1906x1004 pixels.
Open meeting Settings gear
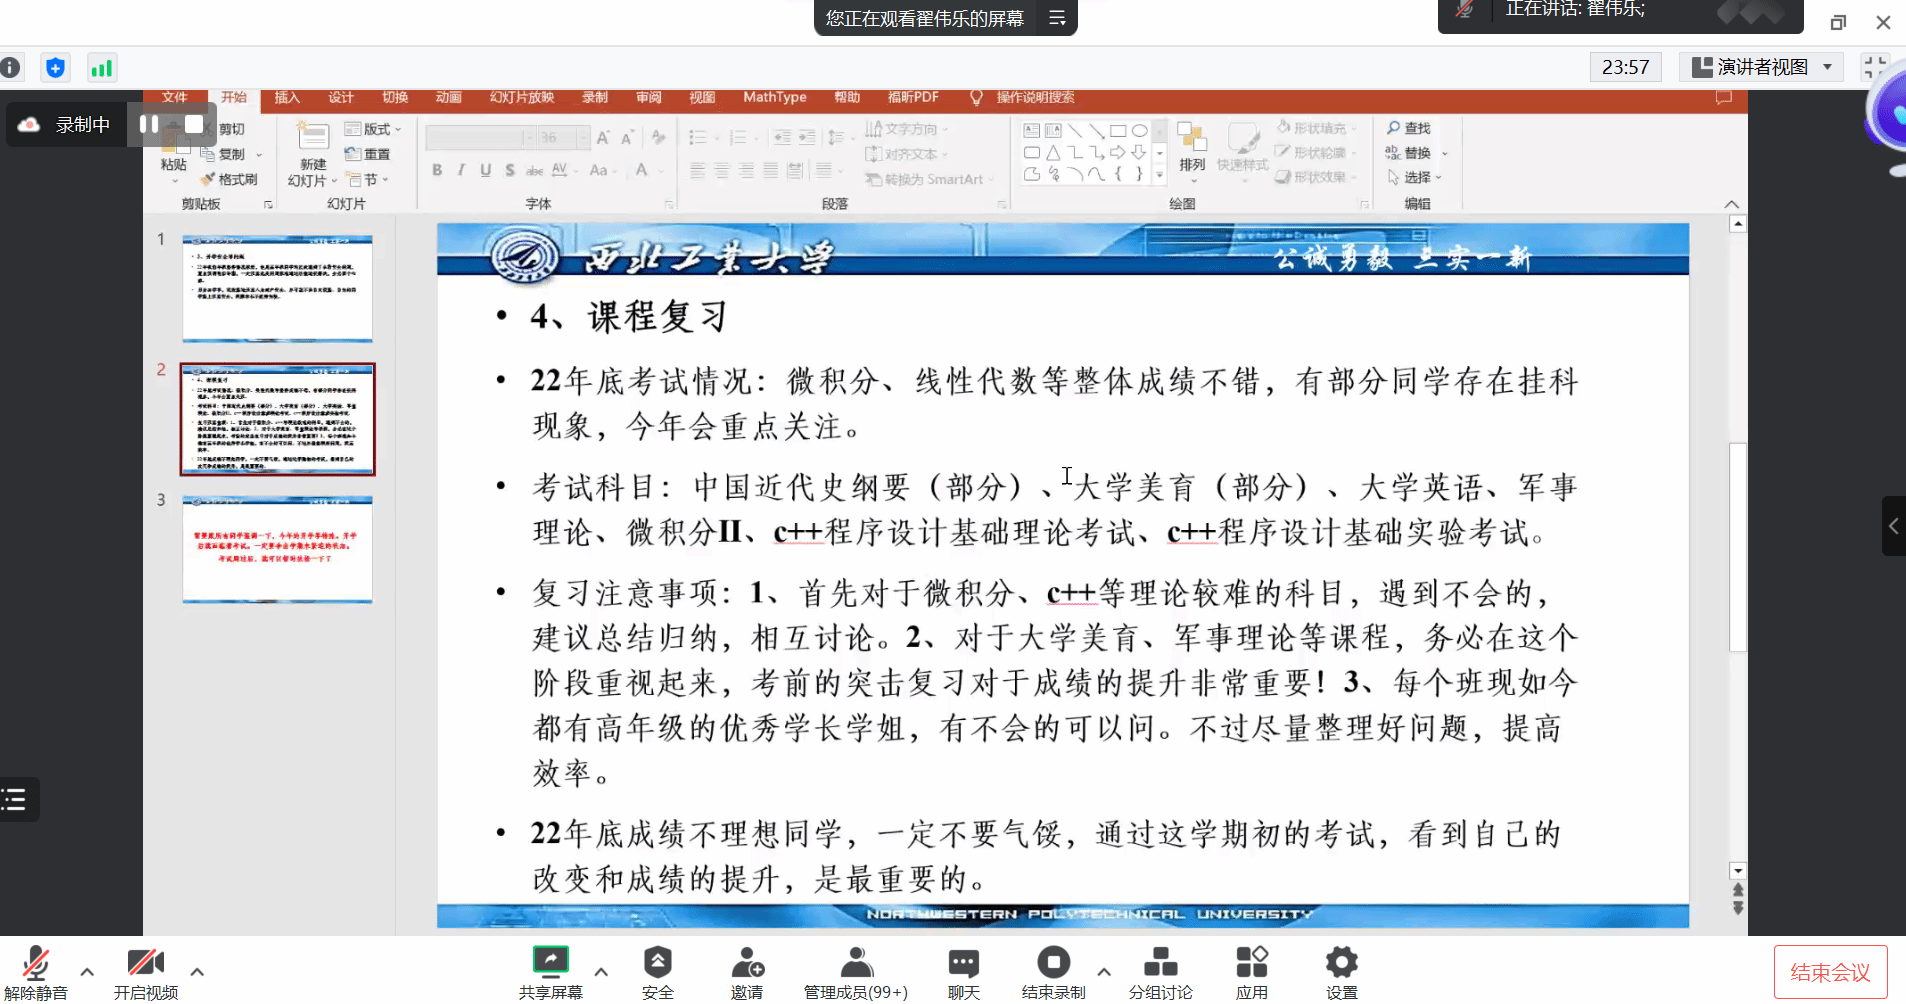click(x=1341, y=964)
